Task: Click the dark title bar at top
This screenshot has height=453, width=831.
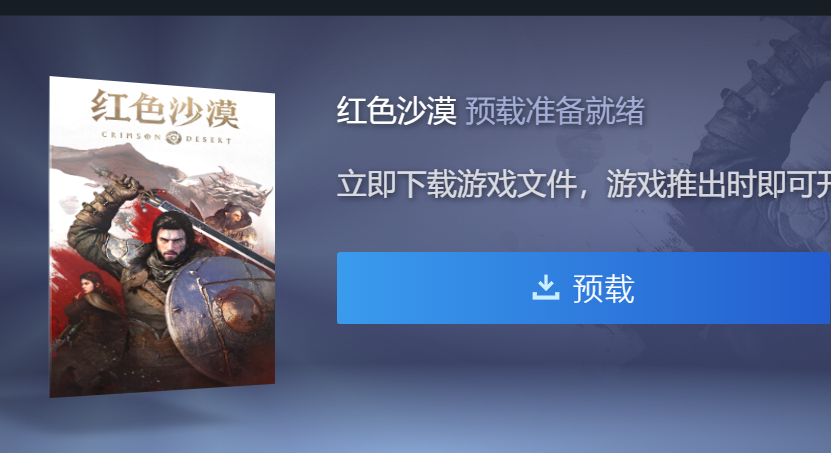Action: (x=416, y=7)
